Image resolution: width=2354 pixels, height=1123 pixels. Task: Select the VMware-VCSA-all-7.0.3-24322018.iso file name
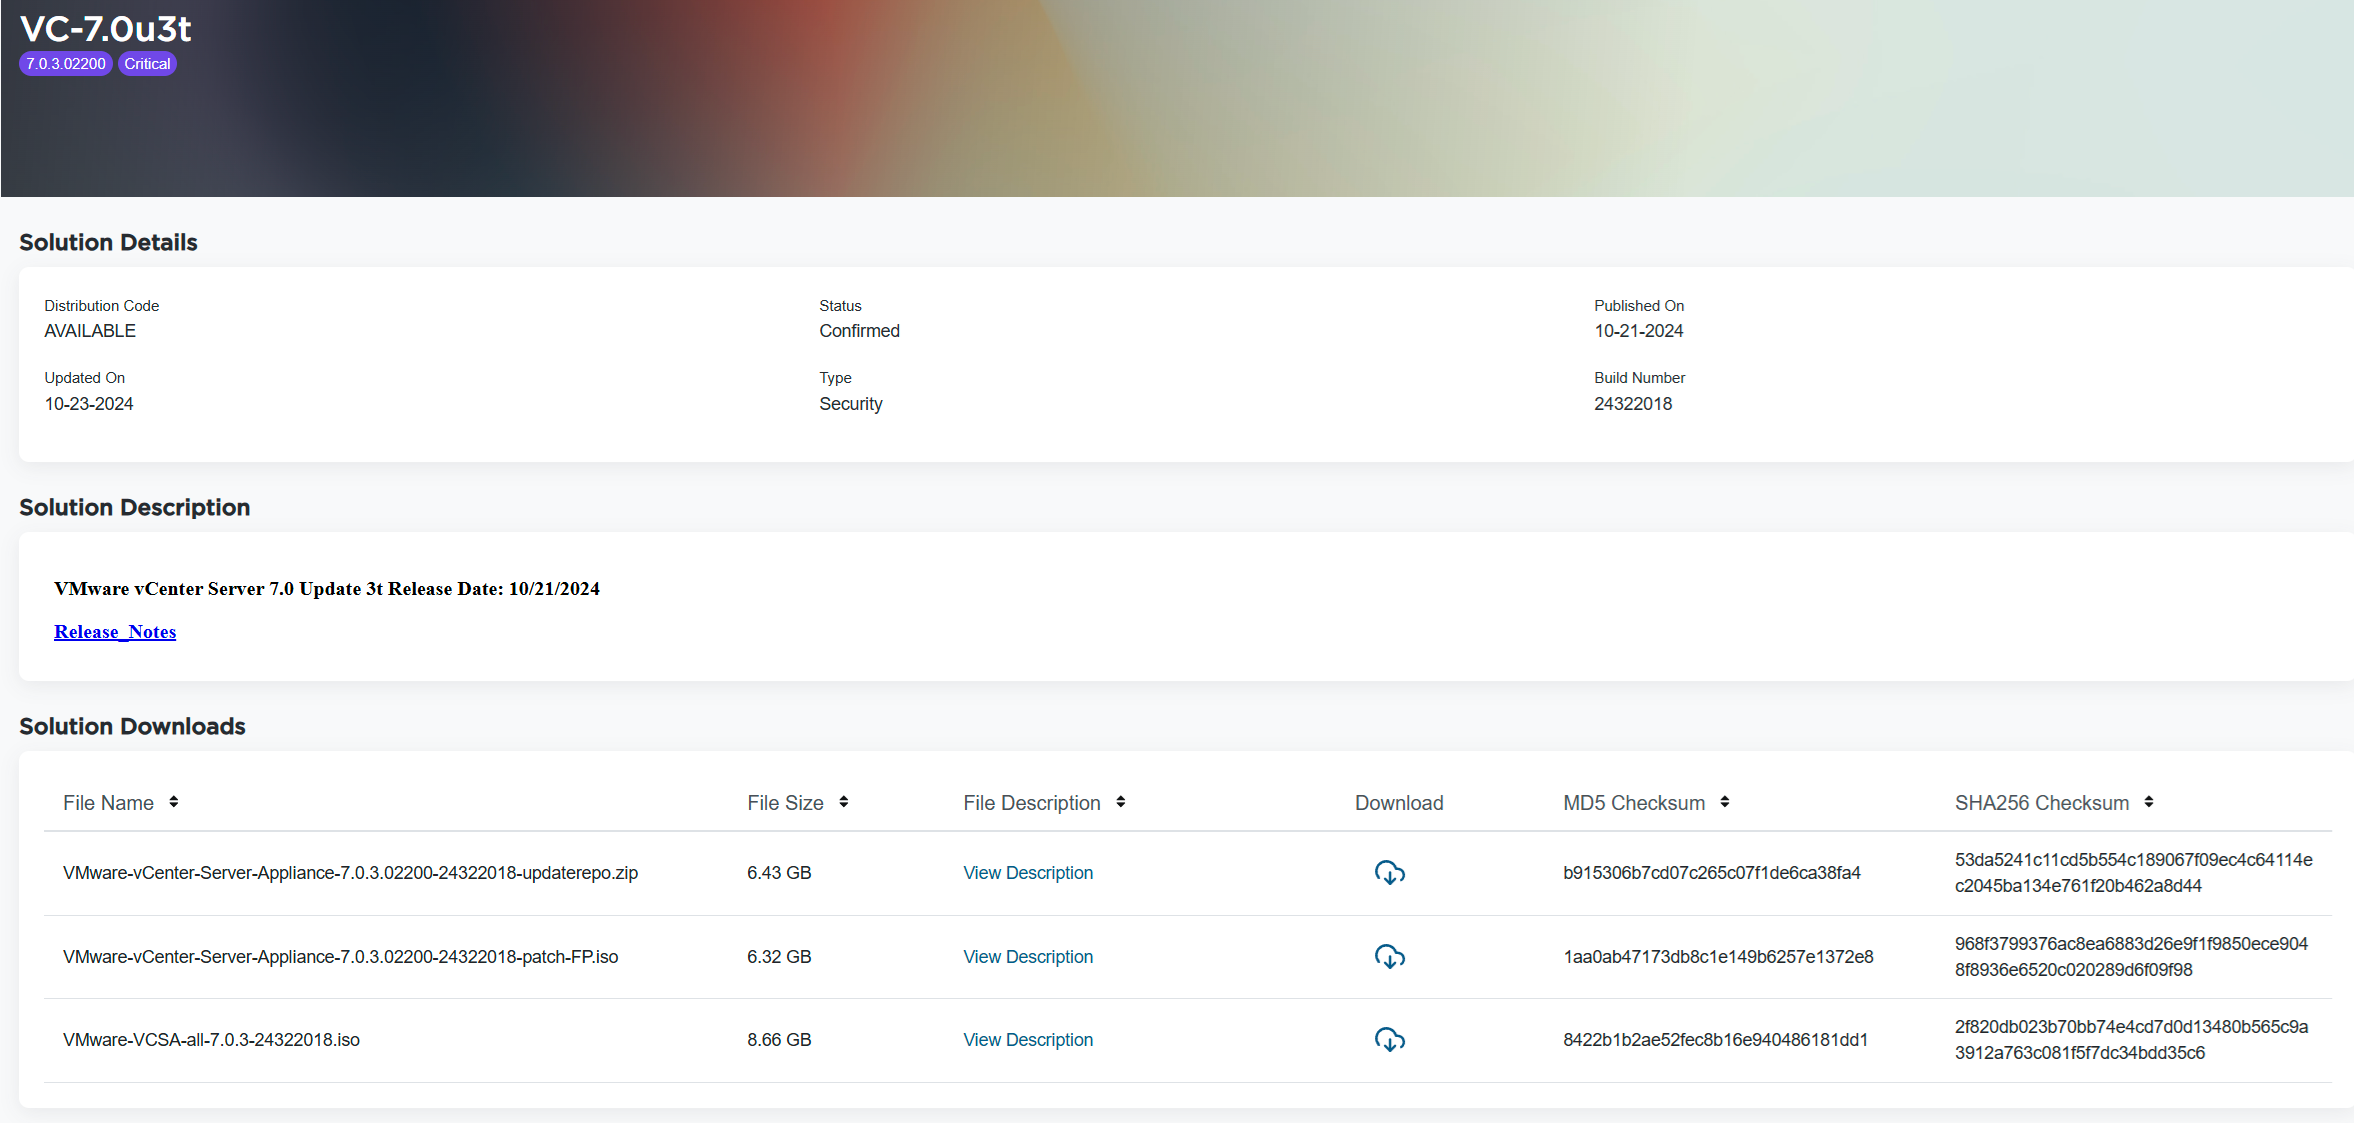tap(211, 1040)
